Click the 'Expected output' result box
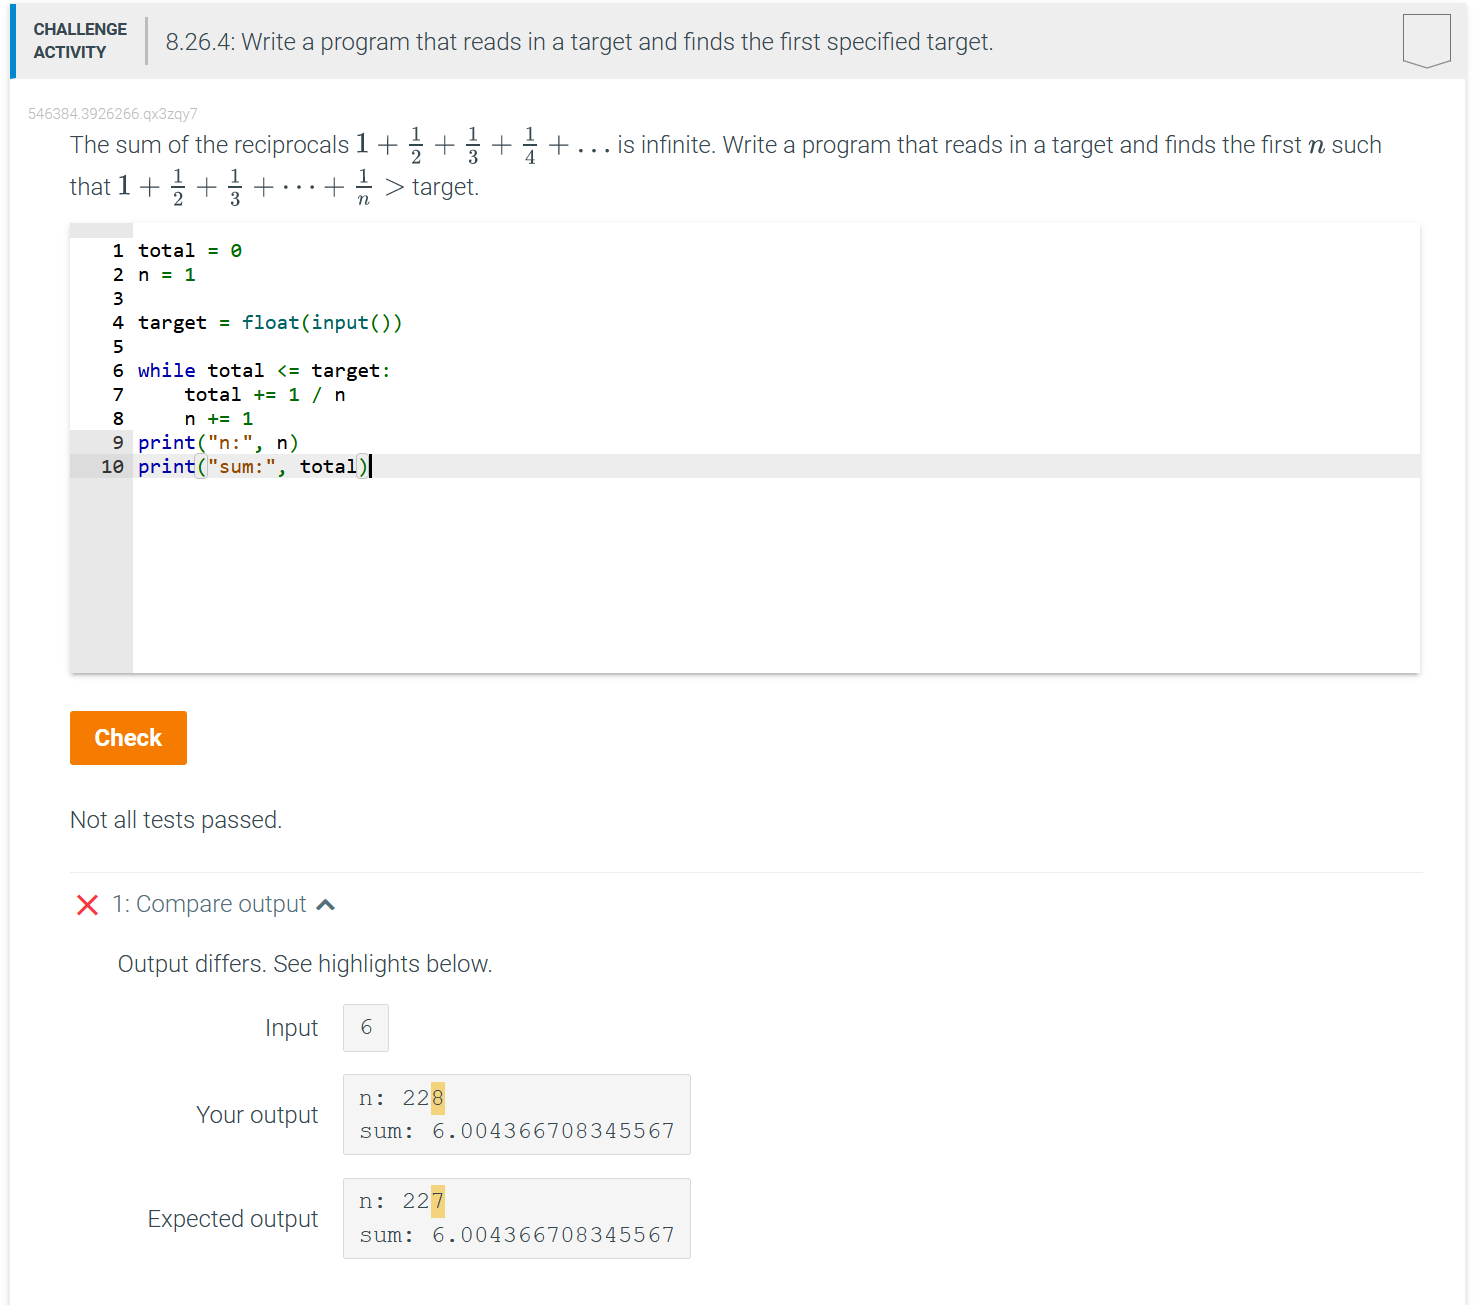This screenshot has height=1305, width=1474. (516, 1218)
